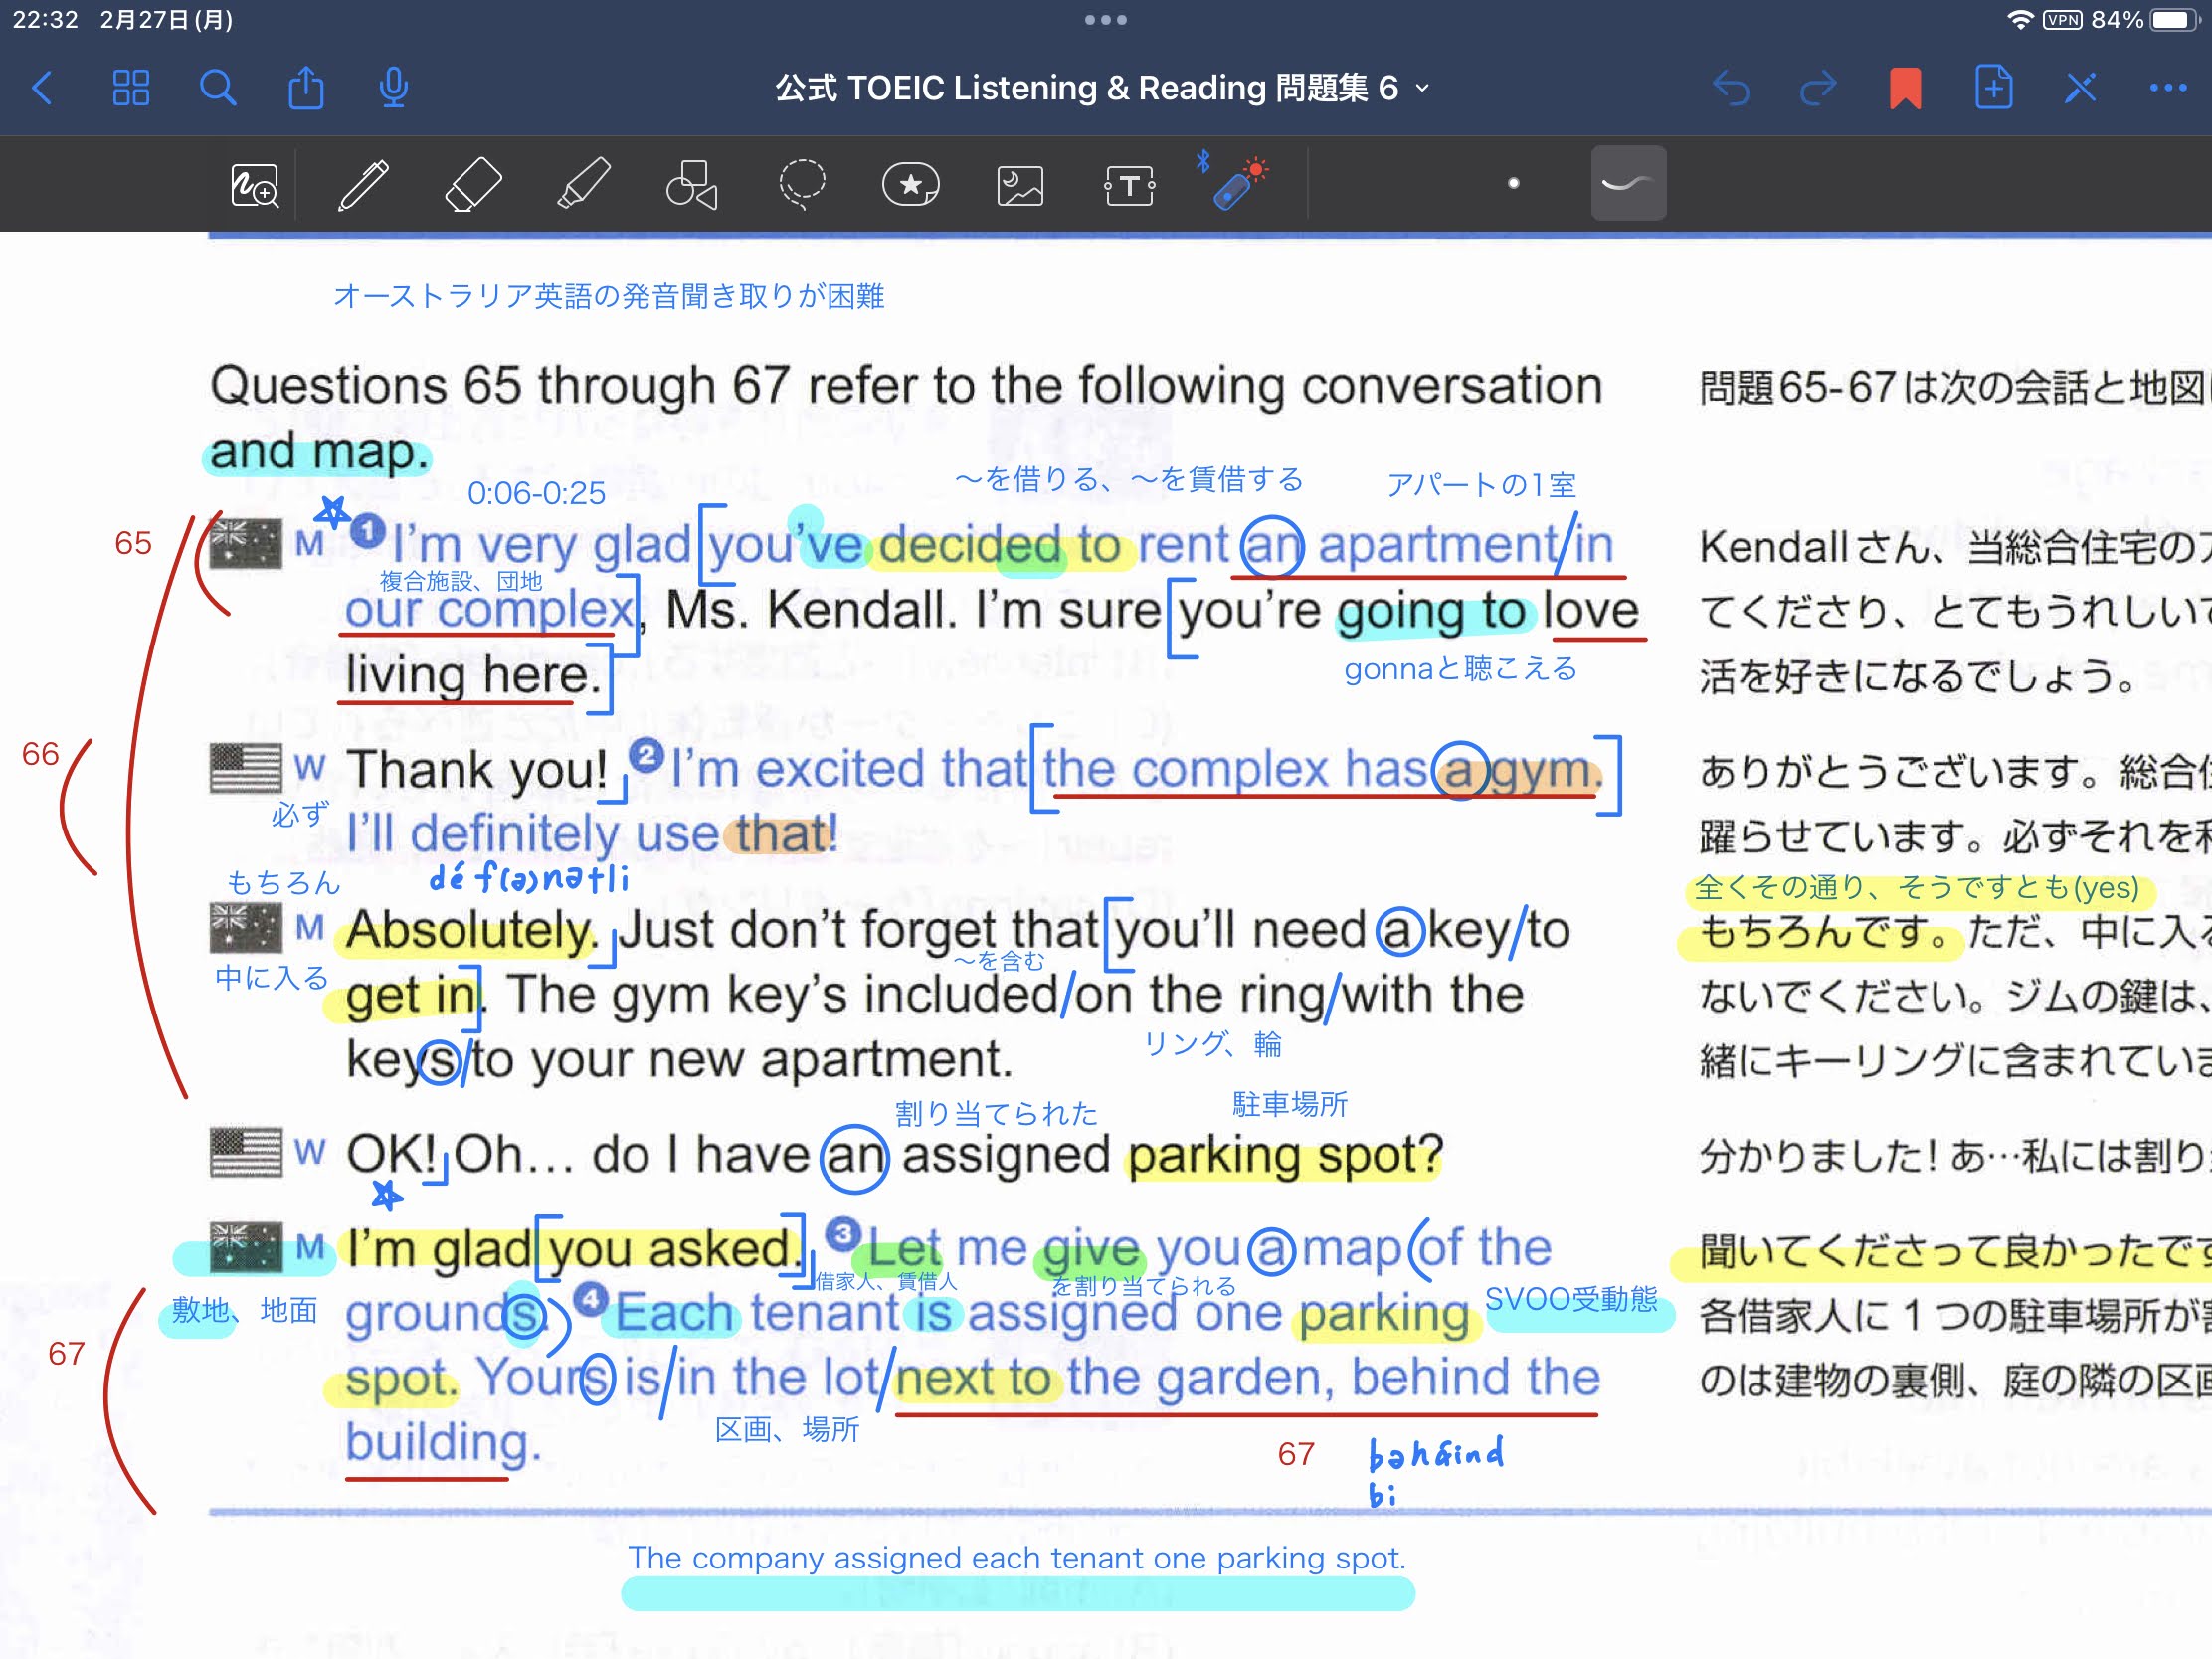Toggle read-only mode pen-cross icon
The image size is (2212, 1659).
[x=2080, y=88]
